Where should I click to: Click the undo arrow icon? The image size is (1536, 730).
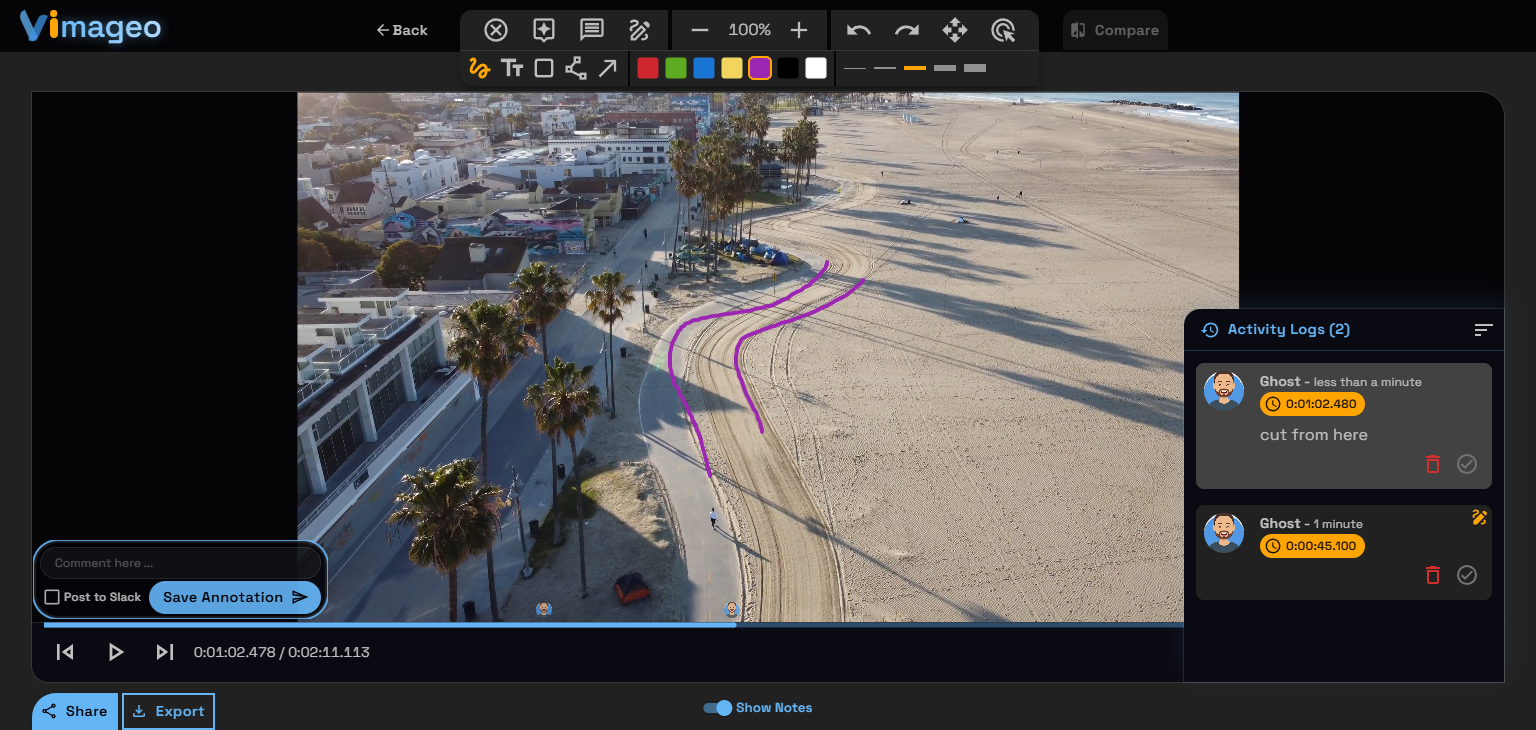tap(858, 30)
